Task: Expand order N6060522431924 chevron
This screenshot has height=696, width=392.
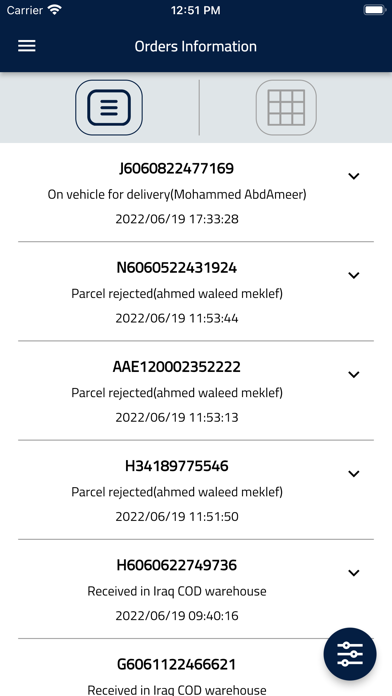Action: point(353,275)
